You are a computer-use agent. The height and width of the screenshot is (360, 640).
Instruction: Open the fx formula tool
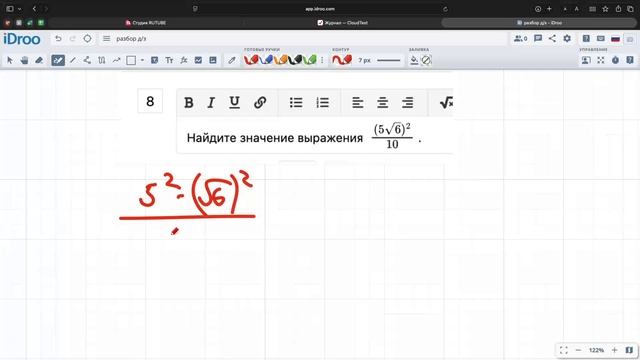pos(184,60)
